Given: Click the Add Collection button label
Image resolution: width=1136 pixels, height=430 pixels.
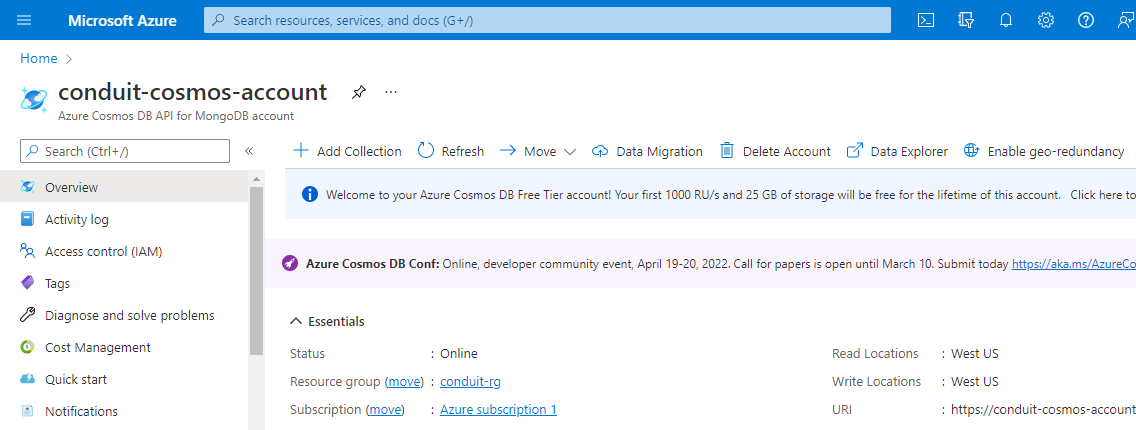Looking at the screenshot, I should click(x=359, y=151).
